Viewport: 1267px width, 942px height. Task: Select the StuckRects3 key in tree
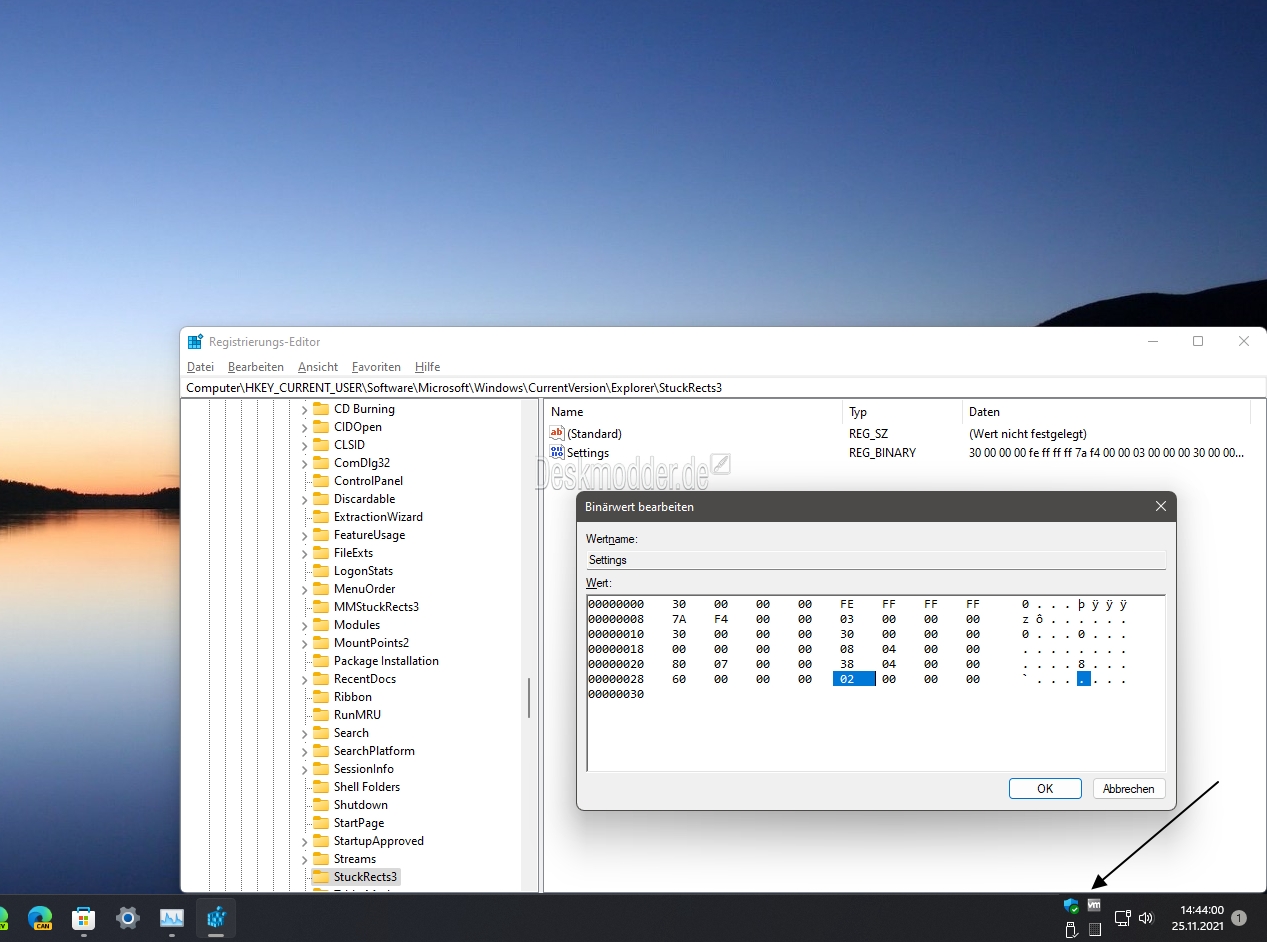(365, 877)
